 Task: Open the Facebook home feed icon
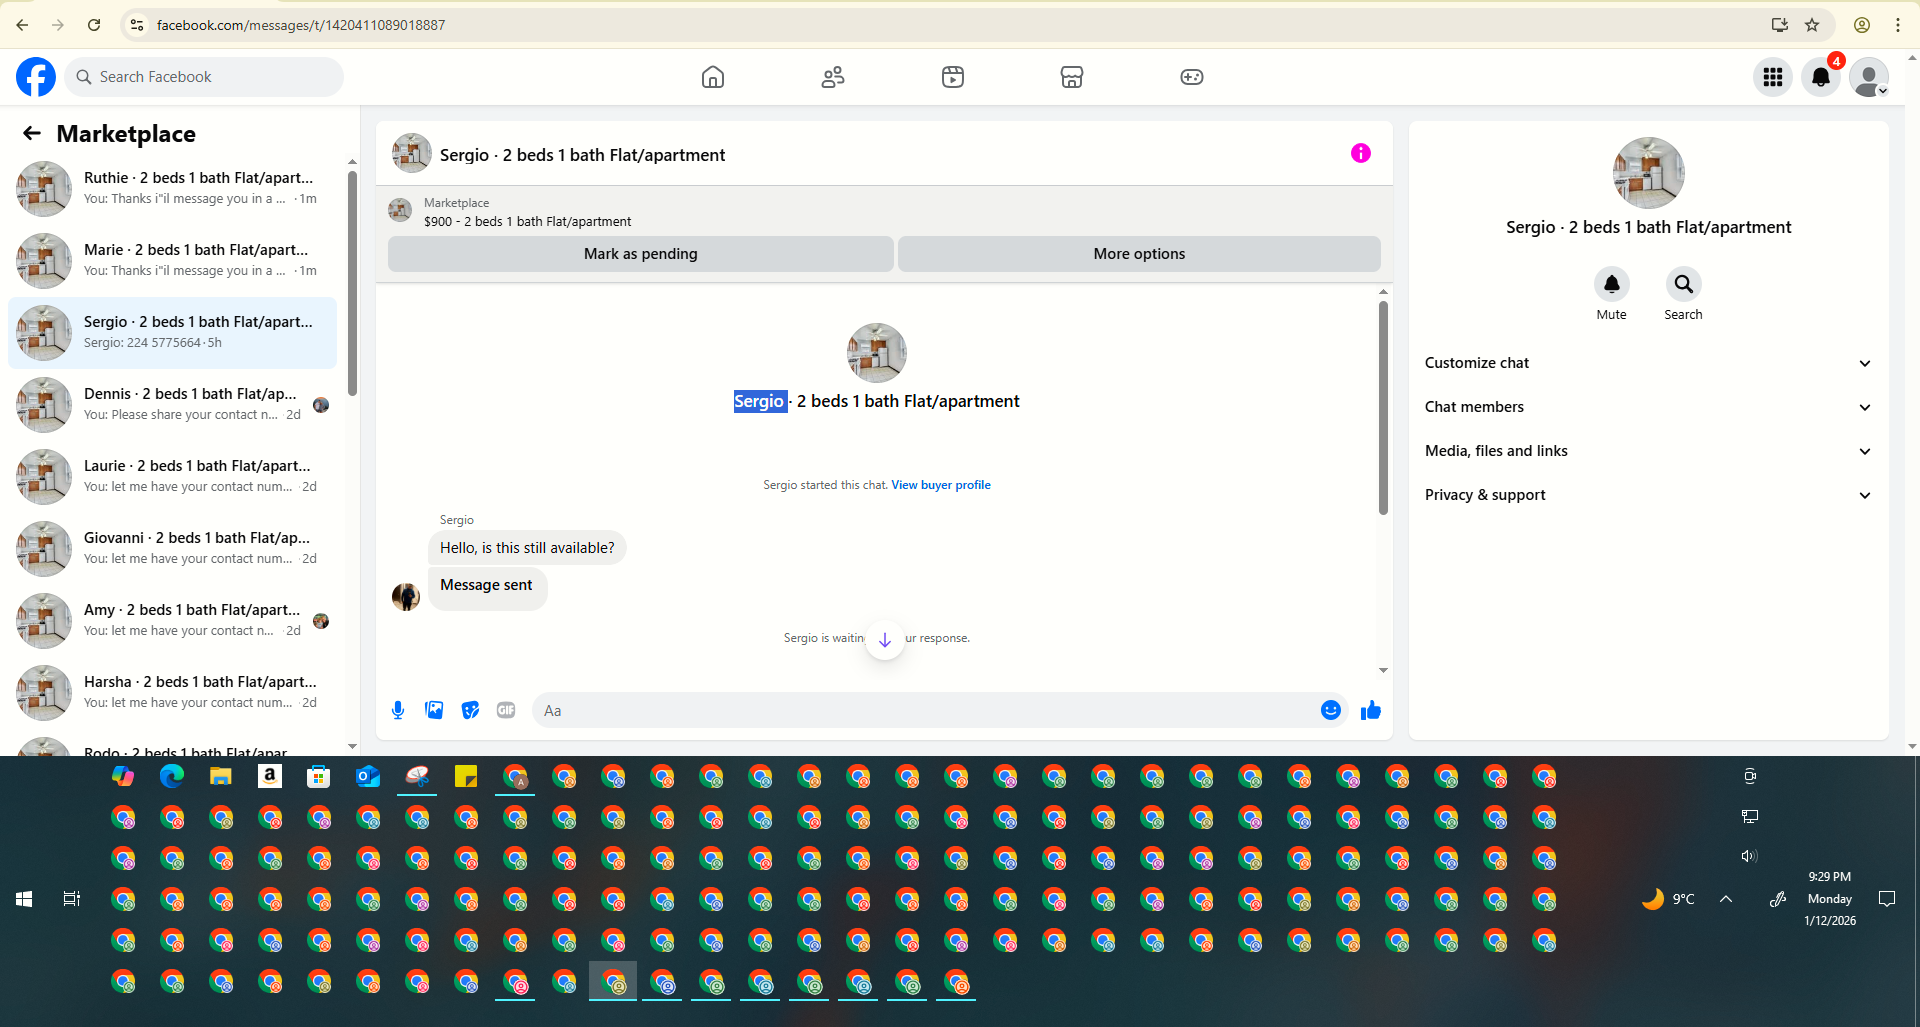point(712,77)
